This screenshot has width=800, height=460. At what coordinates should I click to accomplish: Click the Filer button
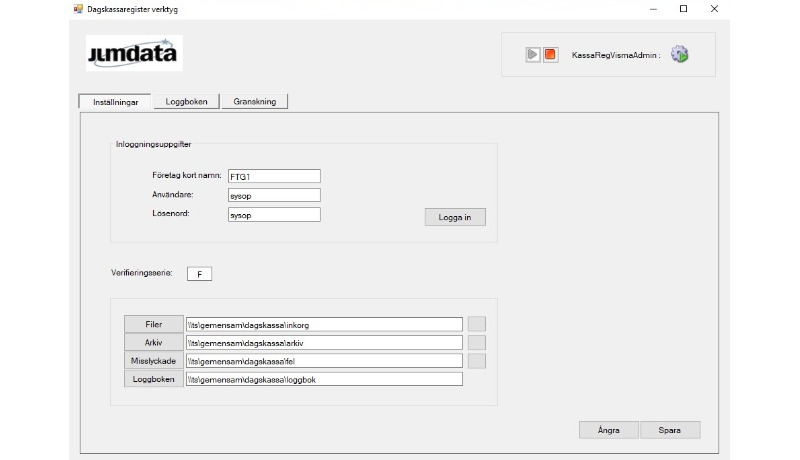click(154, 324)
